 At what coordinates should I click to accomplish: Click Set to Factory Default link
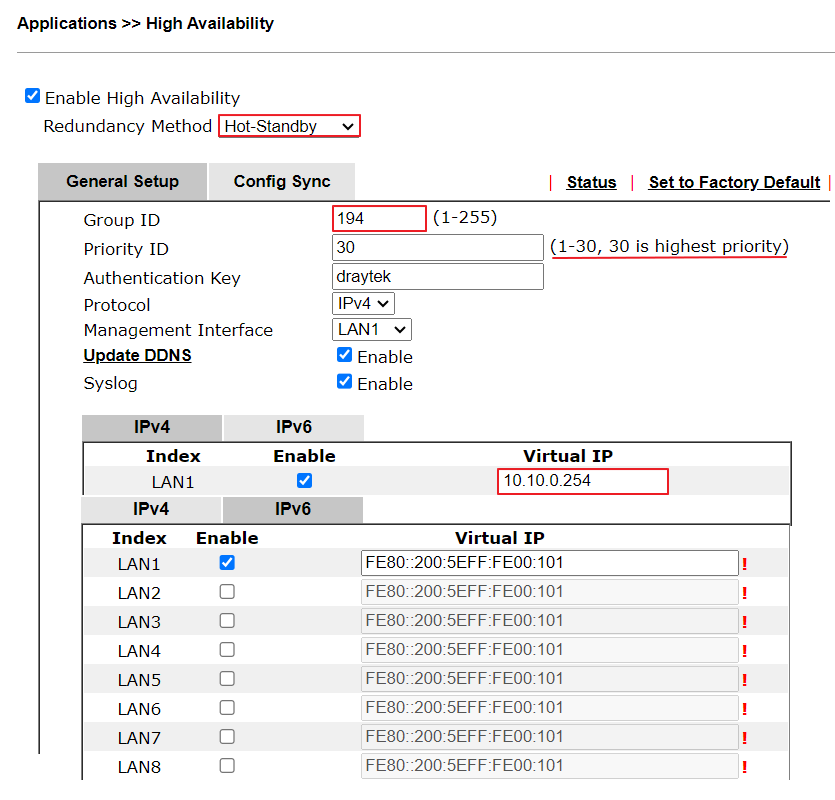tap(734, 183)
